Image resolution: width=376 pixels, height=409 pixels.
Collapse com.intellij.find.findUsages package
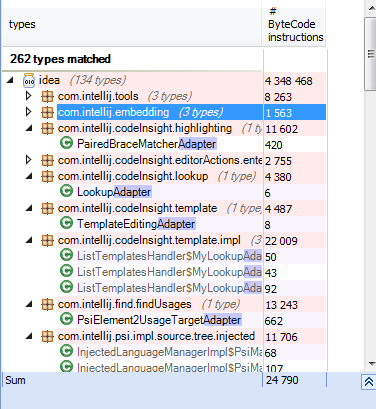click(29, 304)
